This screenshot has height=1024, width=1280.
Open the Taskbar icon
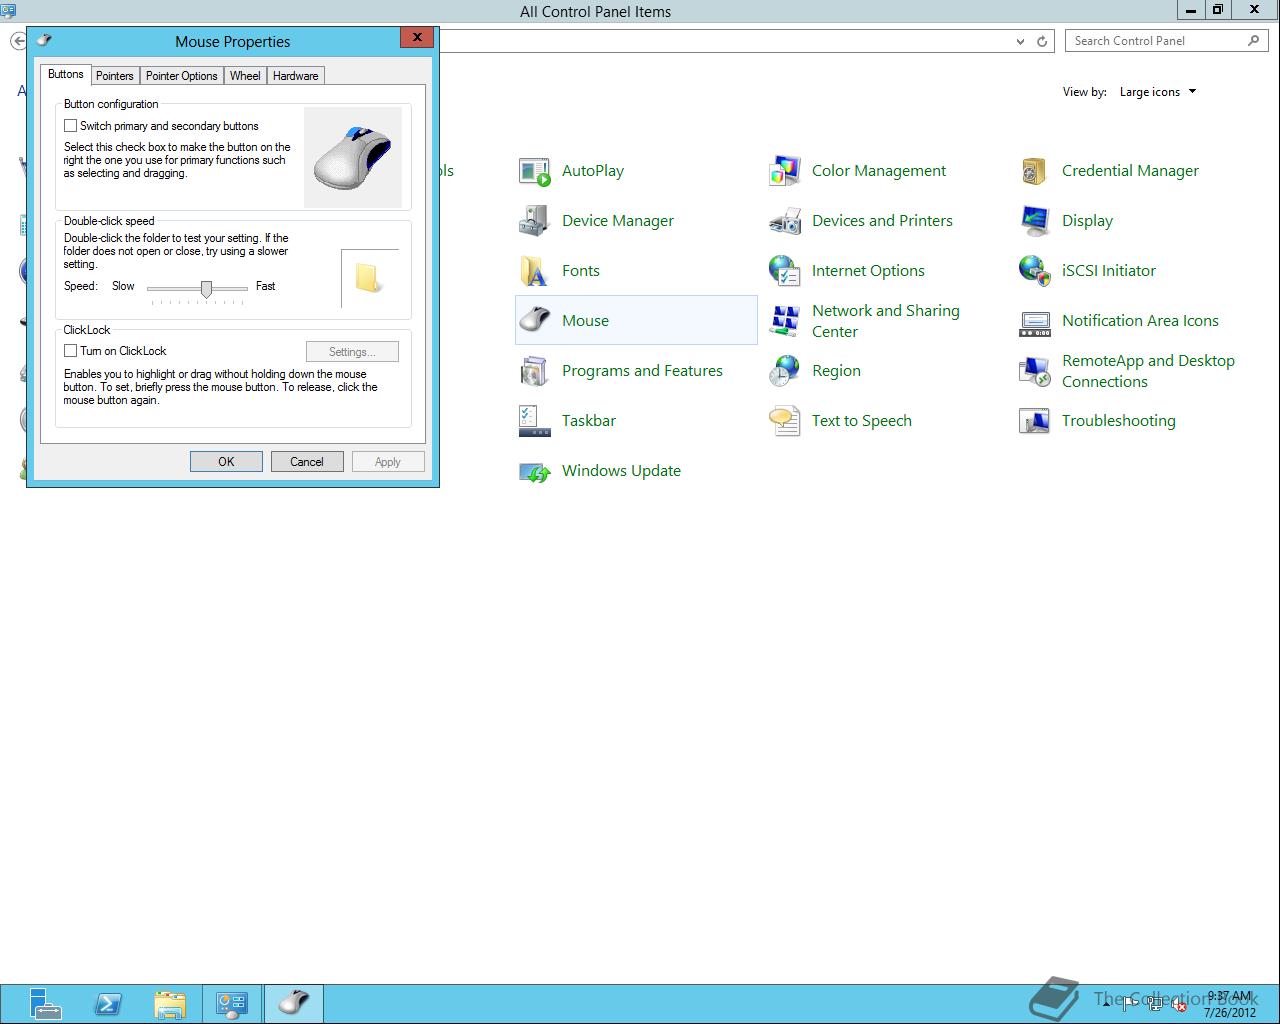[535, 421]
